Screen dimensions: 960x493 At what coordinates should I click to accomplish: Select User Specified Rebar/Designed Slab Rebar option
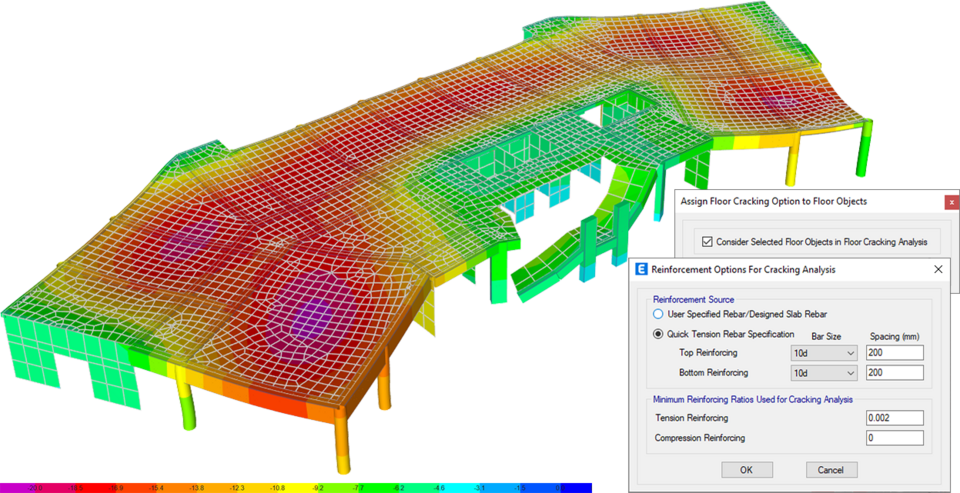[x=658, y=314]
